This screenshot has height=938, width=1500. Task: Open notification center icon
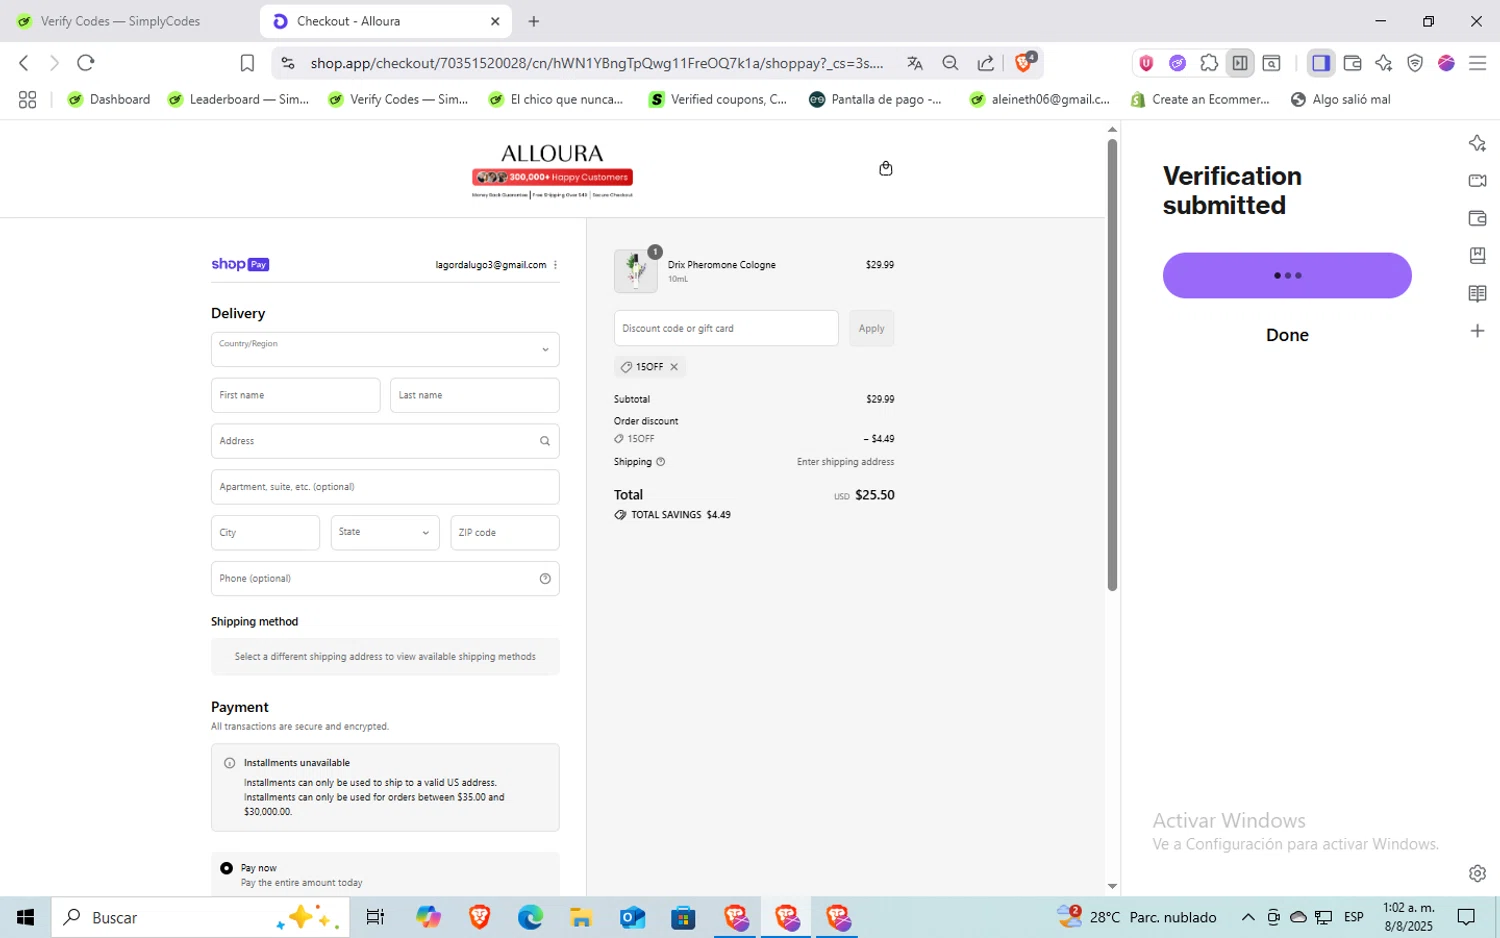[1466, 917]
